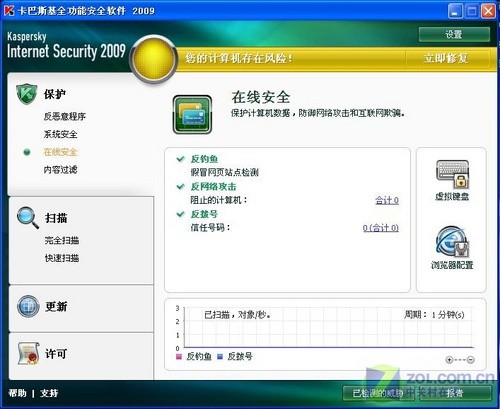This screenshot has width=500, height=409.
Task: Click the license certificate scroll icon
Action: (28, 353)
